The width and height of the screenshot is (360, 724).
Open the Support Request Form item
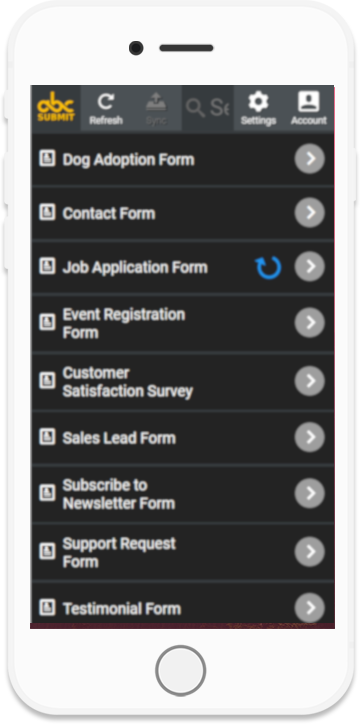(183, 552)
